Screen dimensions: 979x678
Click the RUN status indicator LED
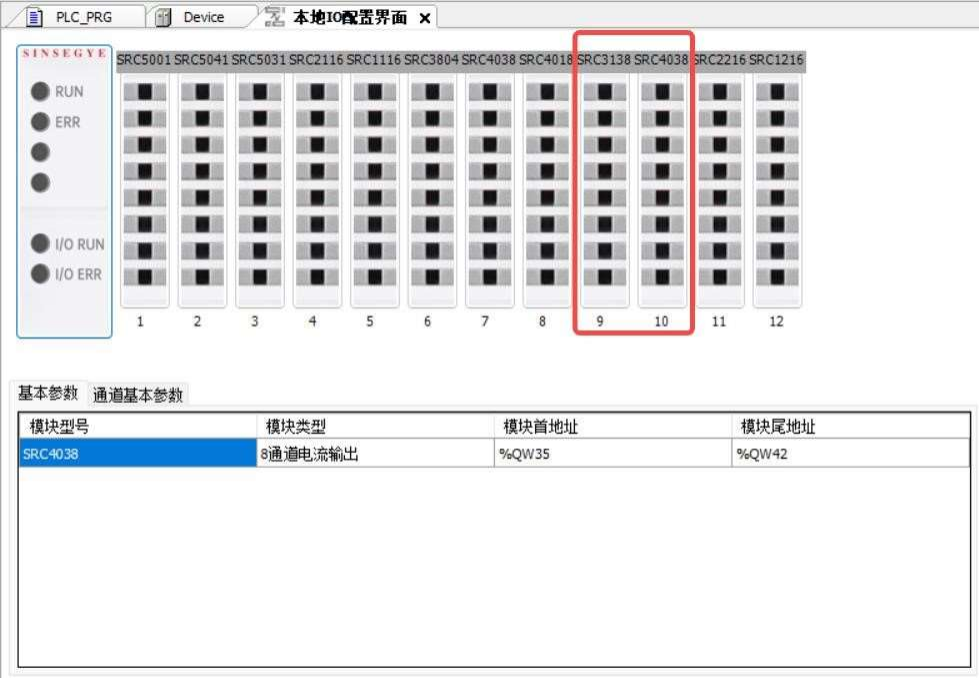coord(41,92)
